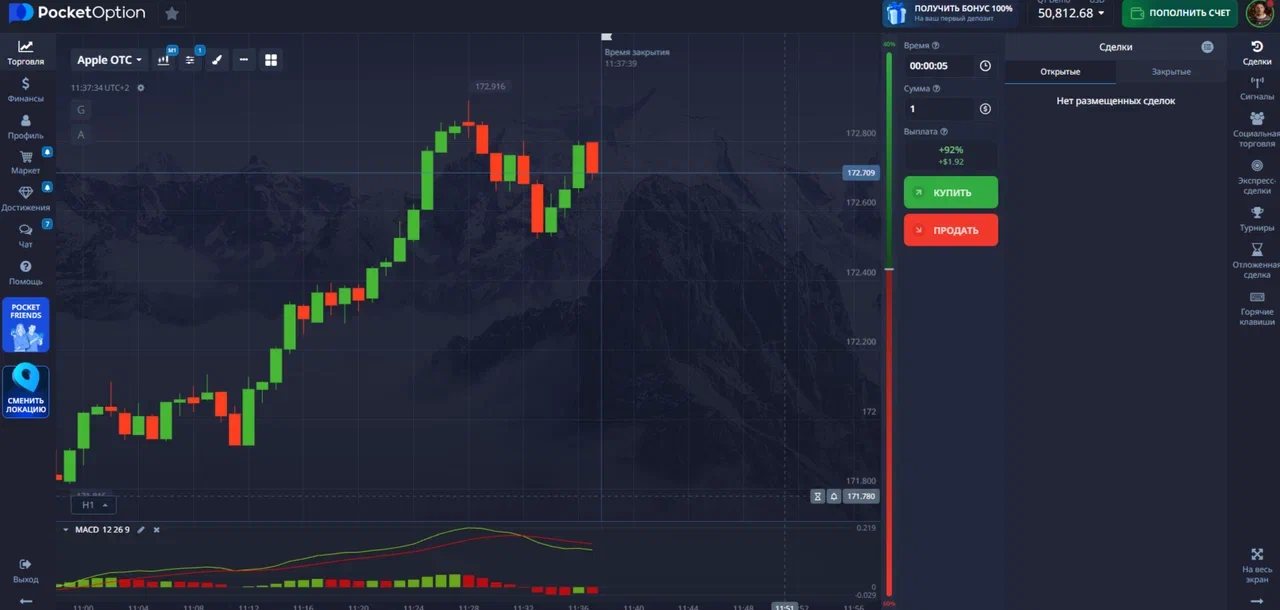
Task: Open the user avatar profile menu
Action: (1259, 13)
